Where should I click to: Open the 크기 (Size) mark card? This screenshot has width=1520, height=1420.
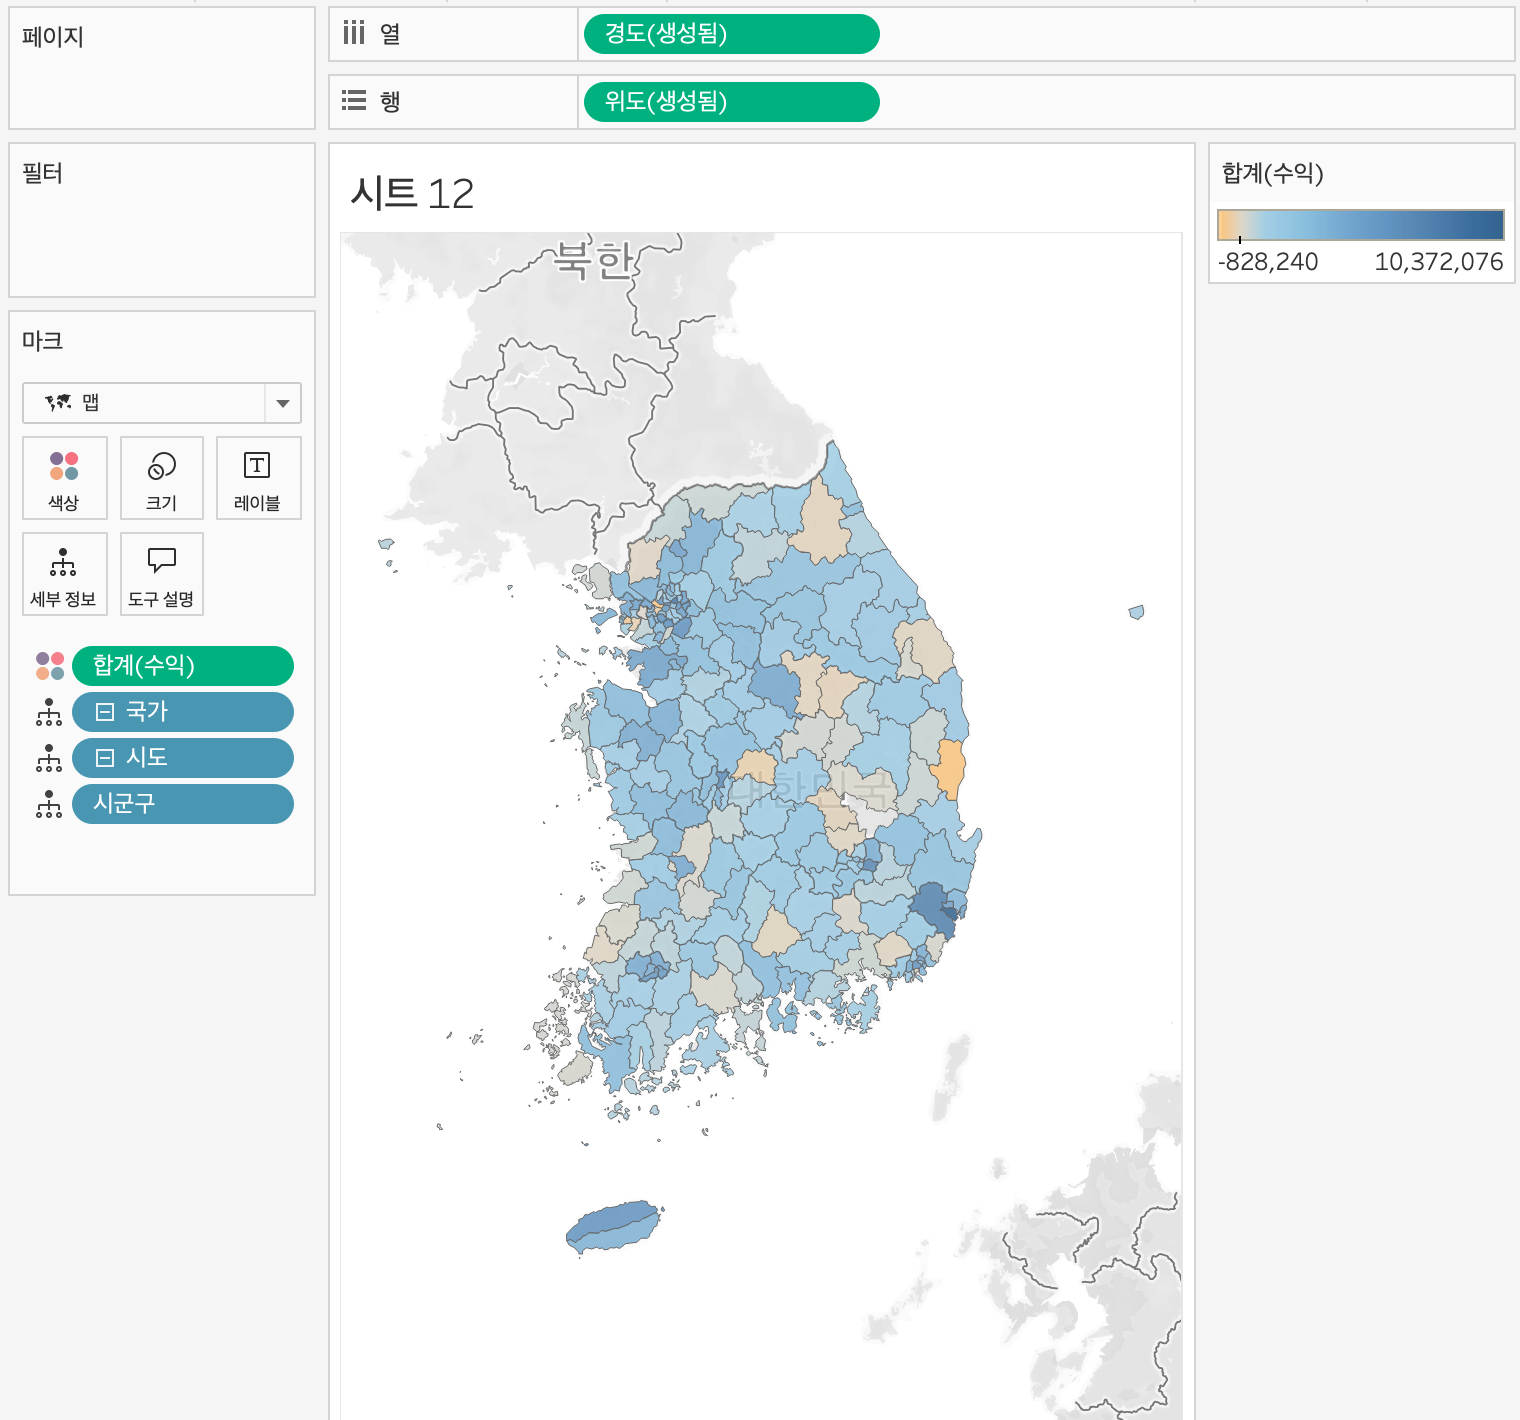[162, 478]
